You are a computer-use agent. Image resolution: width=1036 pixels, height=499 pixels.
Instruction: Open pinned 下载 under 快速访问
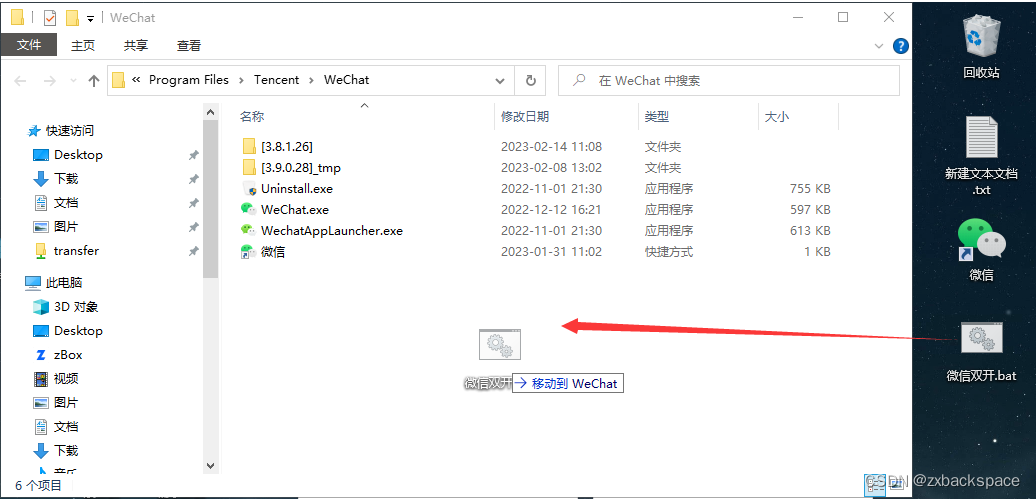pos(56,178)
